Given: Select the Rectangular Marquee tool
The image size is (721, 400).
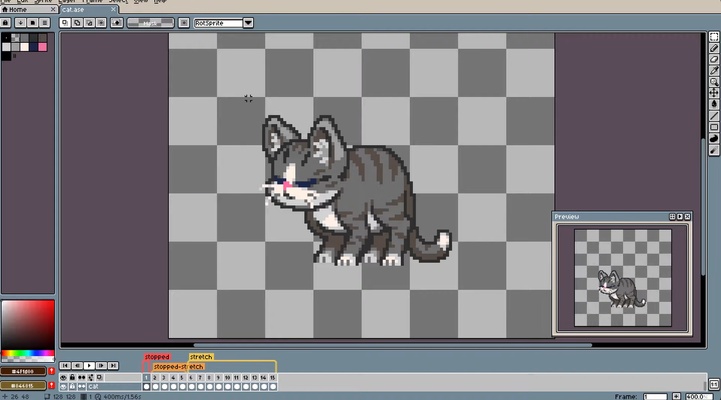Looking at the screenshot, I should pyautogui.click(x=714, y=37).
